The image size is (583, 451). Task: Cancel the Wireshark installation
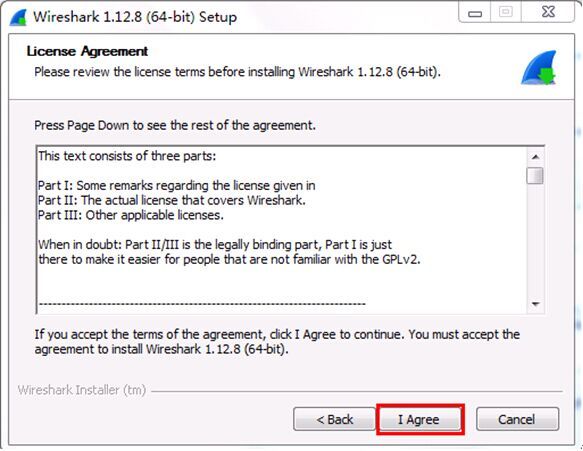[517, 419]
